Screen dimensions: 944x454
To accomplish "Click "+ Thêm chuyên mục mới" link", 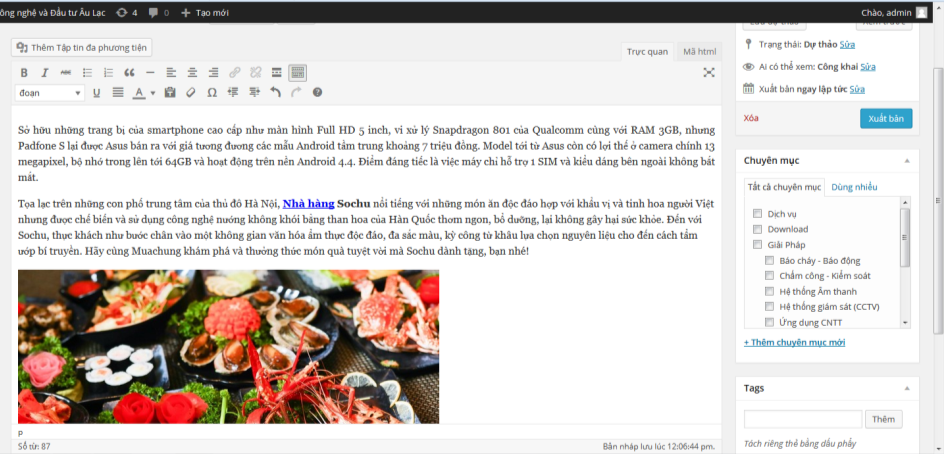I will click(795, 343).
